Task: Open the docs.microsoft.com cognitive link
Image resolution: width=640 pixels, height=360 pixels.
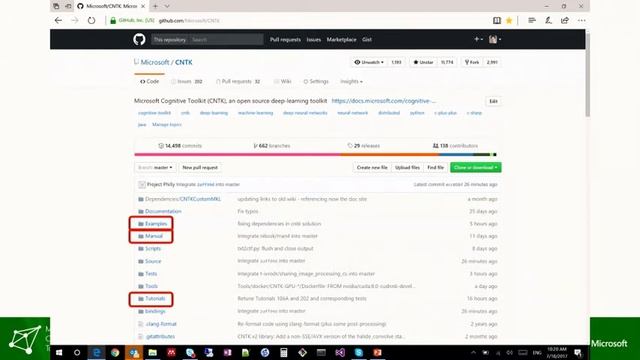Action: pyautogui.click(x=383, y=101)
